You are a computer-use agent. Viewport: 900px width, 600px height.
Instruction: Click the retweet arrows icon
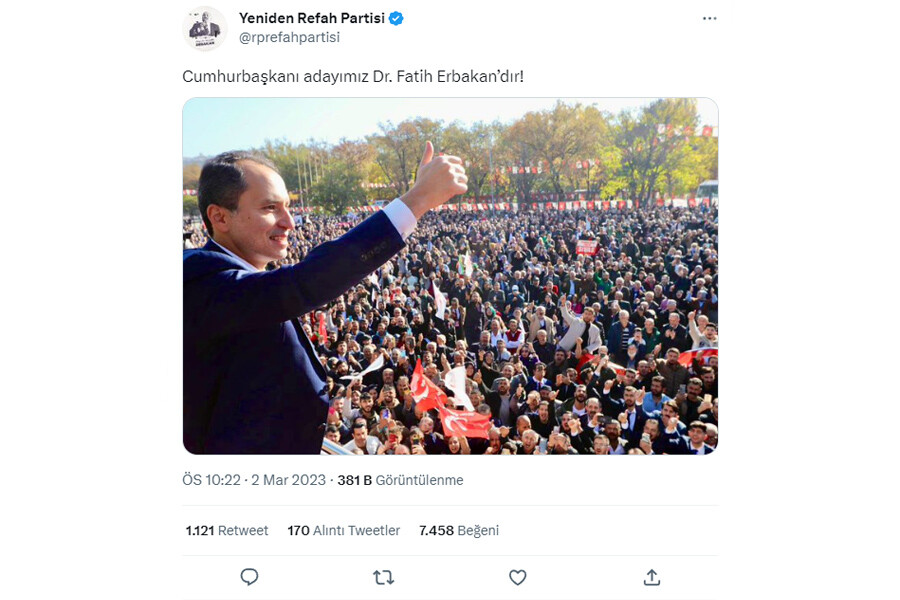coord(383,577)
